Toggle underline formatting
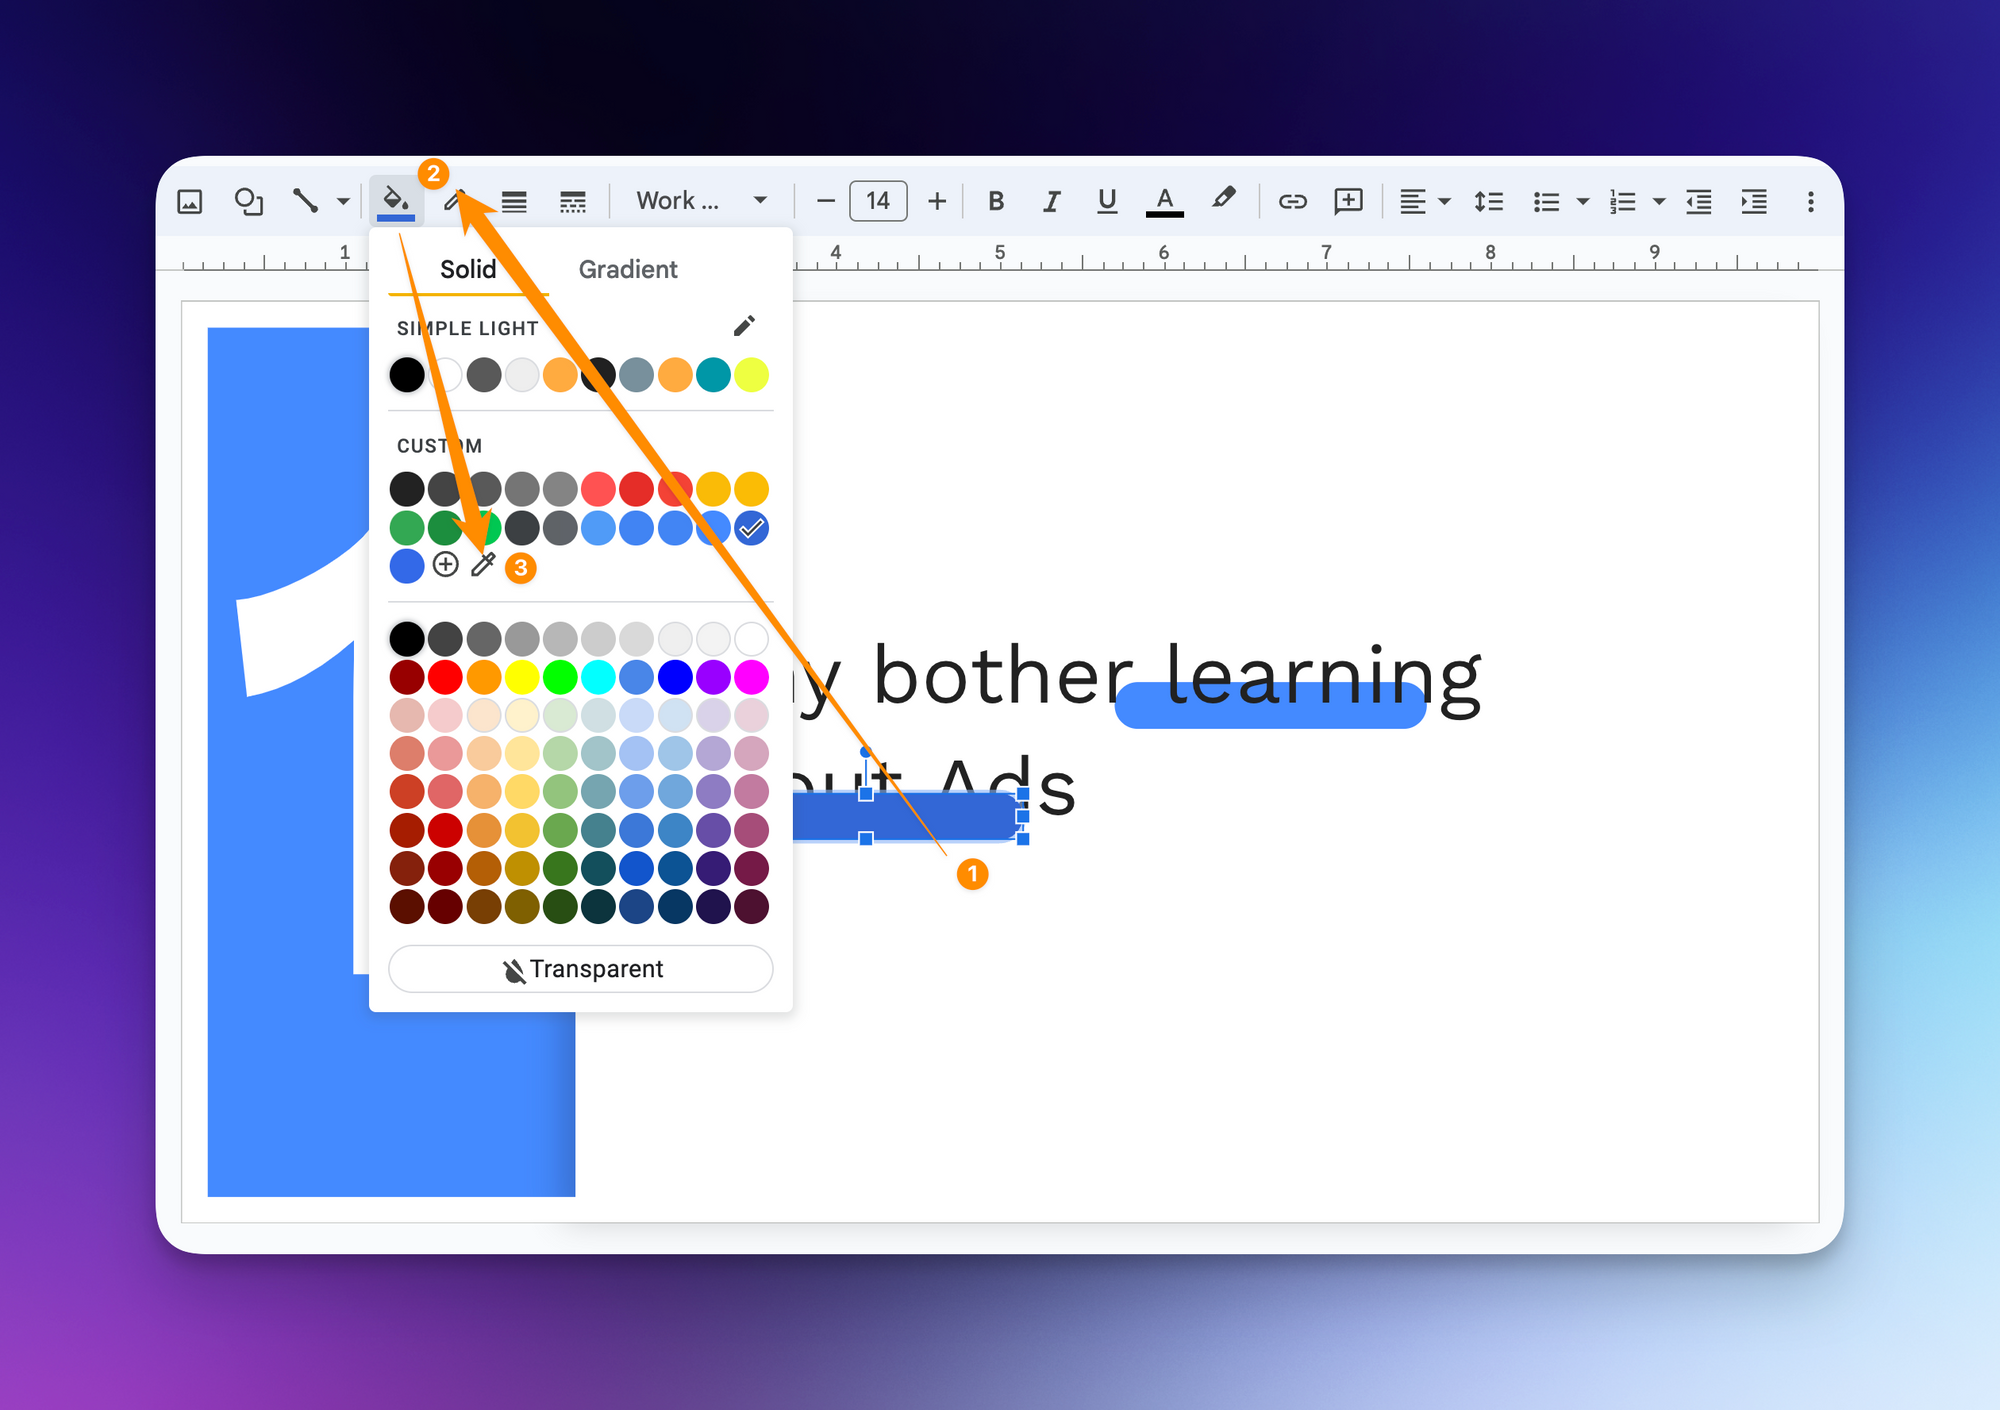The image size is (2000, 1410). (x=1106, y=201)
